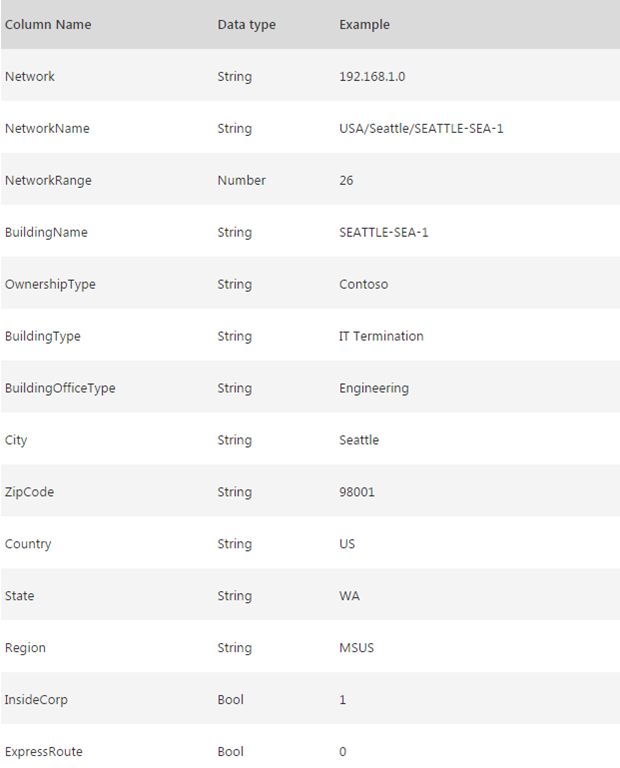Click the ZipCode example 98001
Image resolution: width=620 pixels, height=768 pixels.
(357, 492)
